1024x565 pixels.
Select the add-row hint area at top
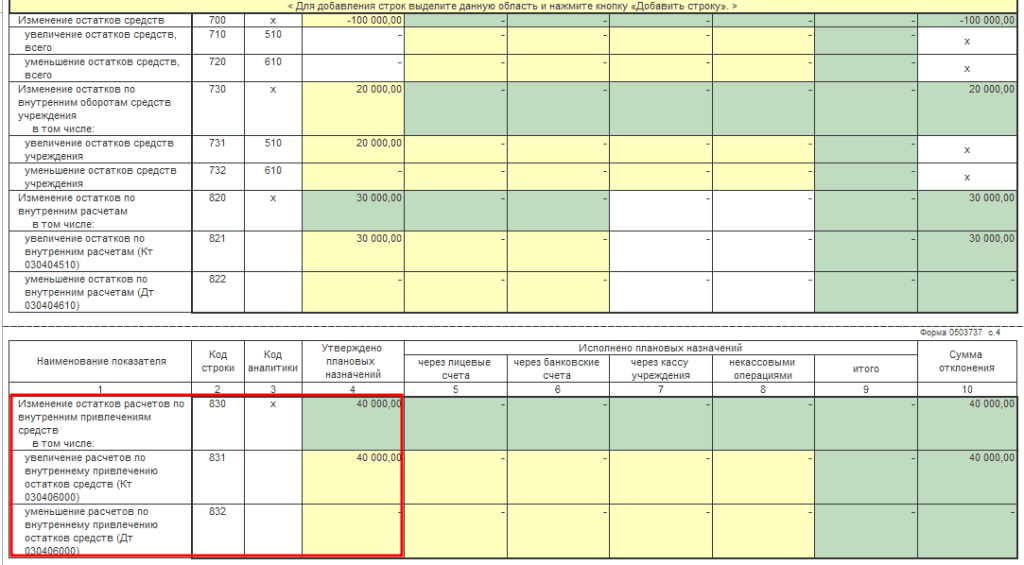coord(512,6)
